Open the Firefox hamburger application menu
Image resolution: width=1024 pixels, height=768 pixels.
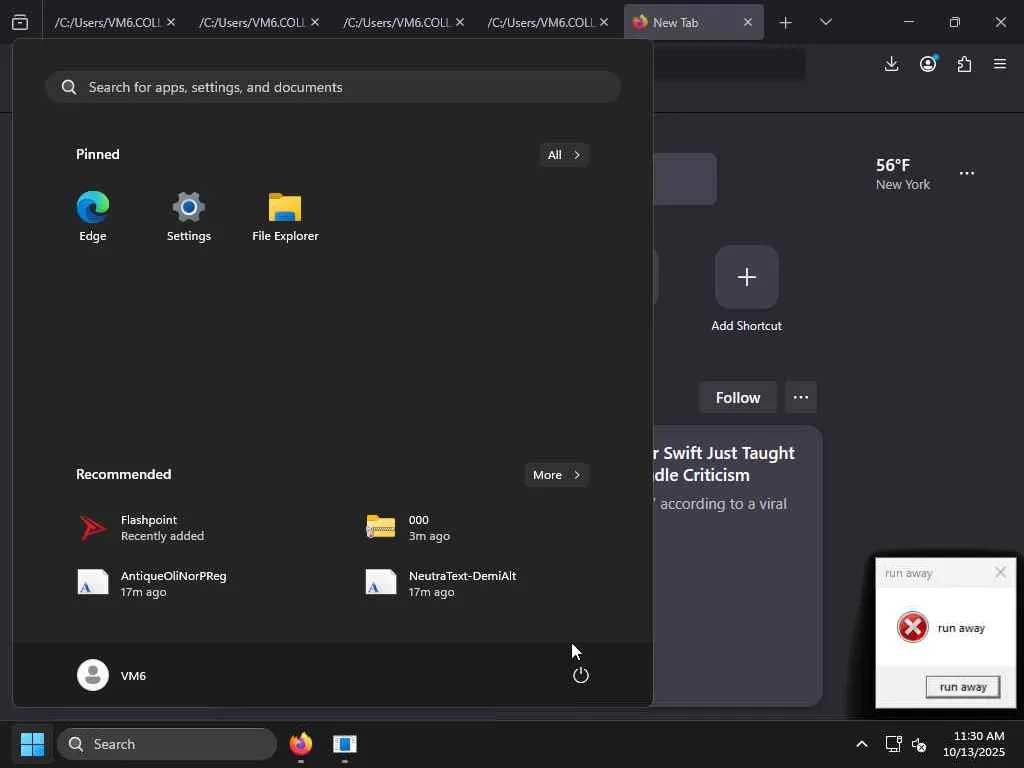pyautogui.click(x=1000, y=64)
